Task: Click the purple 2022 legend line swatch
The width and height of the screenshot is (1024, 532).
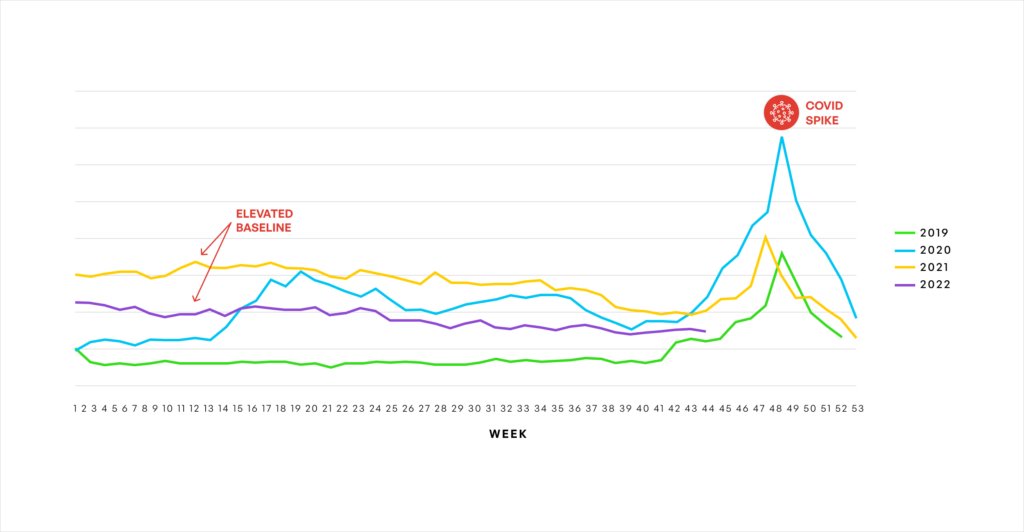Action: pos(904,285)
